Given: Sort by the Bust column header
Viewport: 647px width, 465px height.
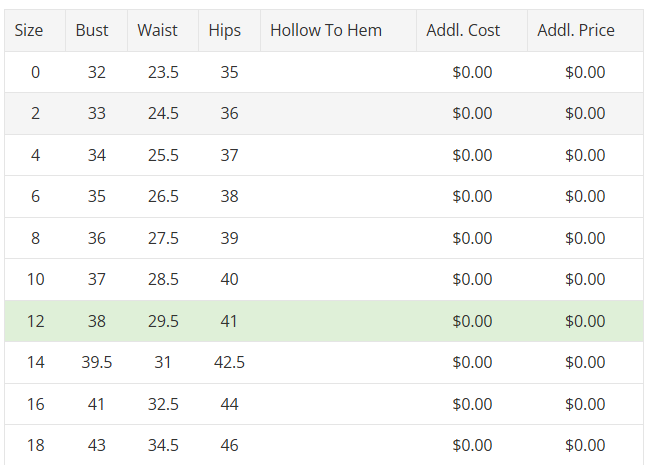Looking at the screenshot, I should click(x=92, y=30).
